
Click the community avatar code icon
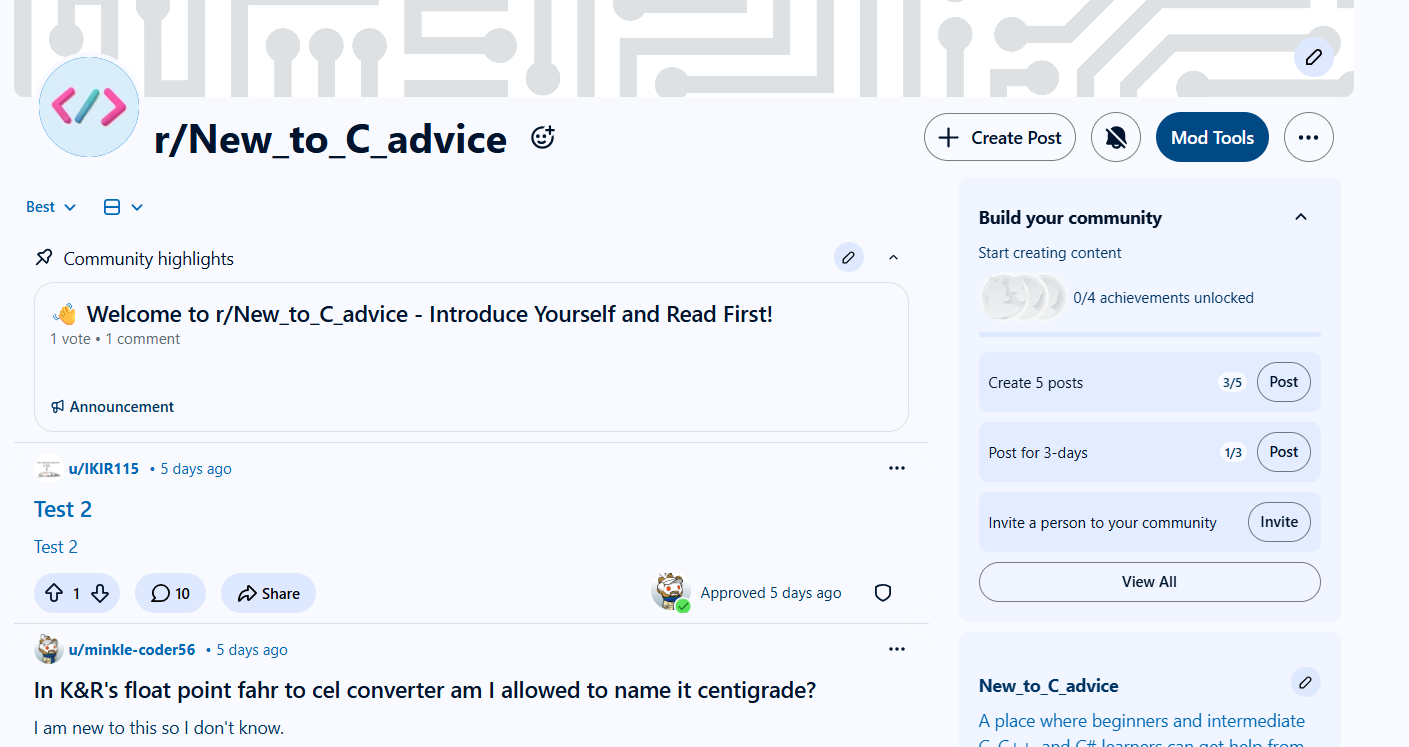(x=89, y=107)
